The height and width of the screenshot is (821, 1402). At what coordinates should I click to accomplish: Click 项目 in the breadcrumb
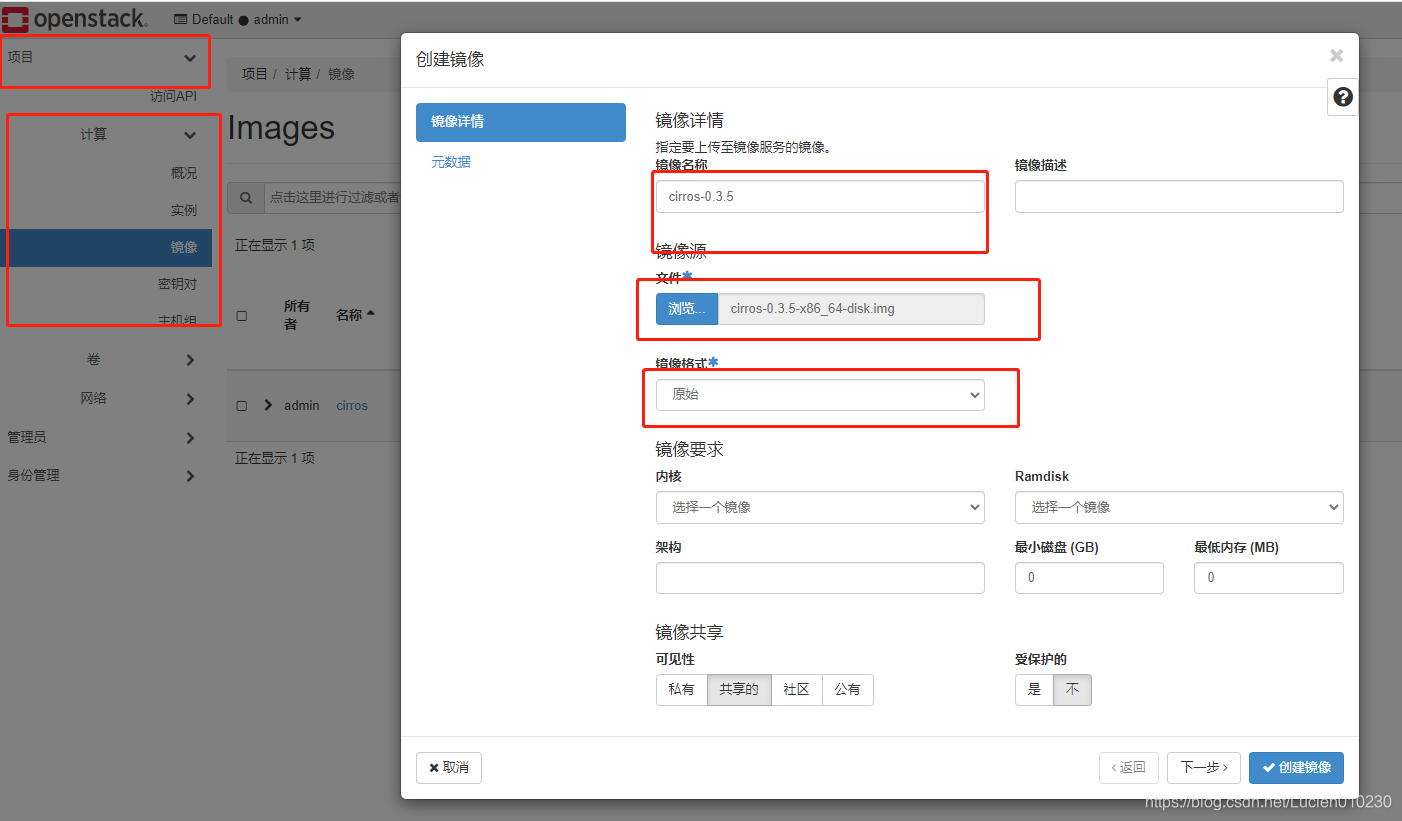click(x=255, y=74)
